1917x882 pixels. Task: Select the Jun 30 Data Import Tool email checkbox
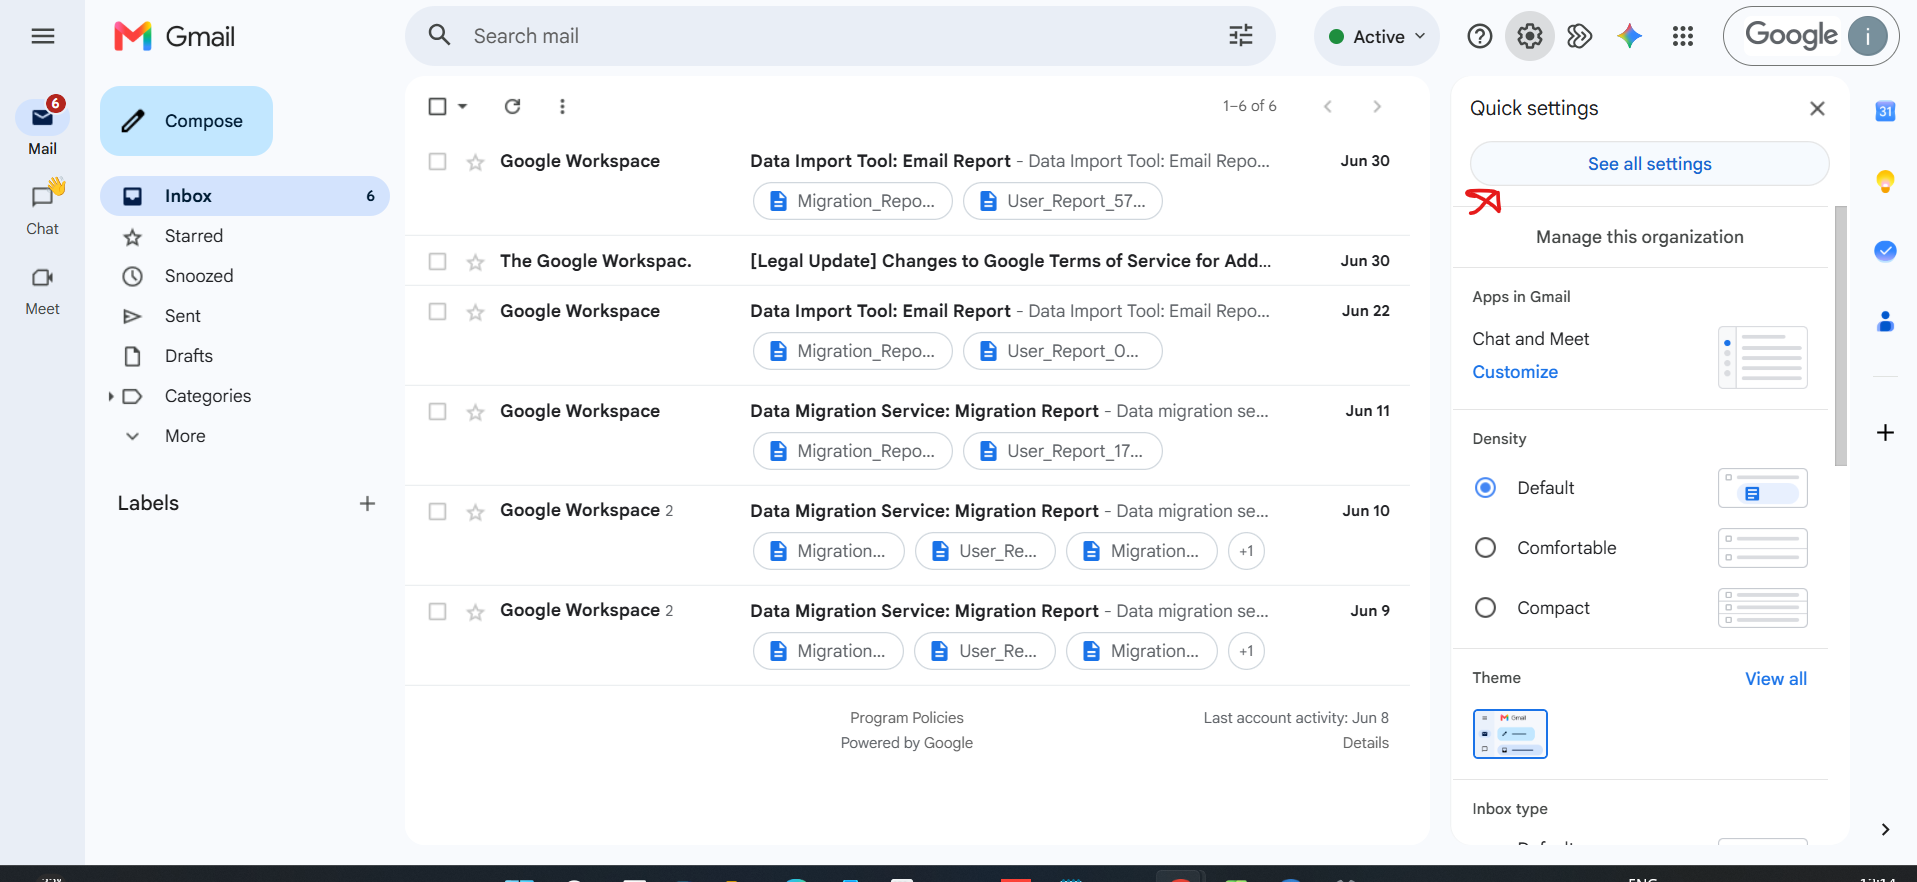pyautogui.click(x=437, y=161)
